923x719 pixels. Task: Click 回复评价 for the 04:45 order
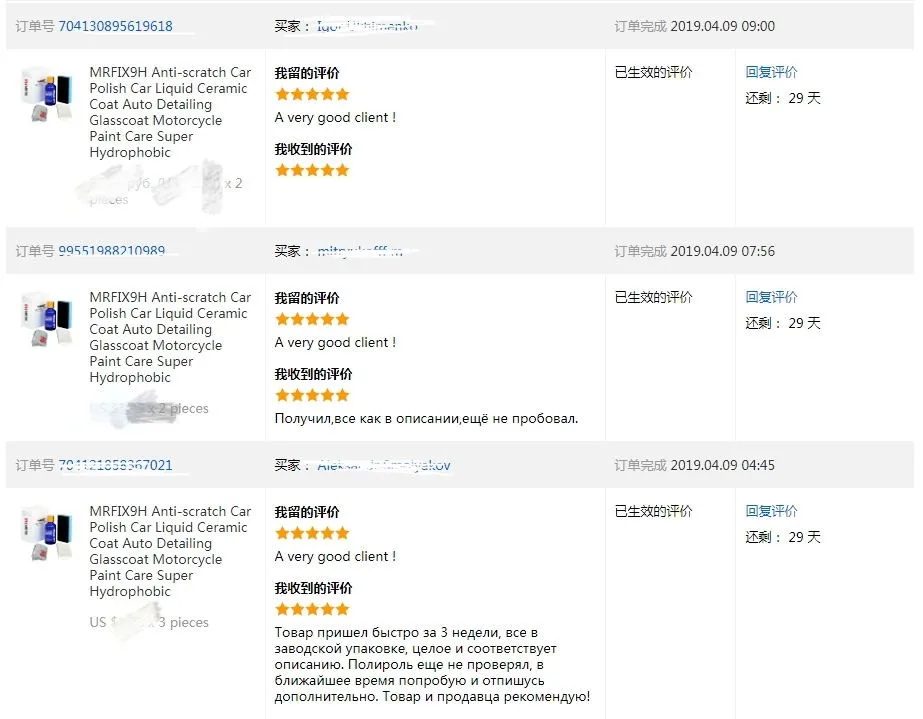coord(771,511)
